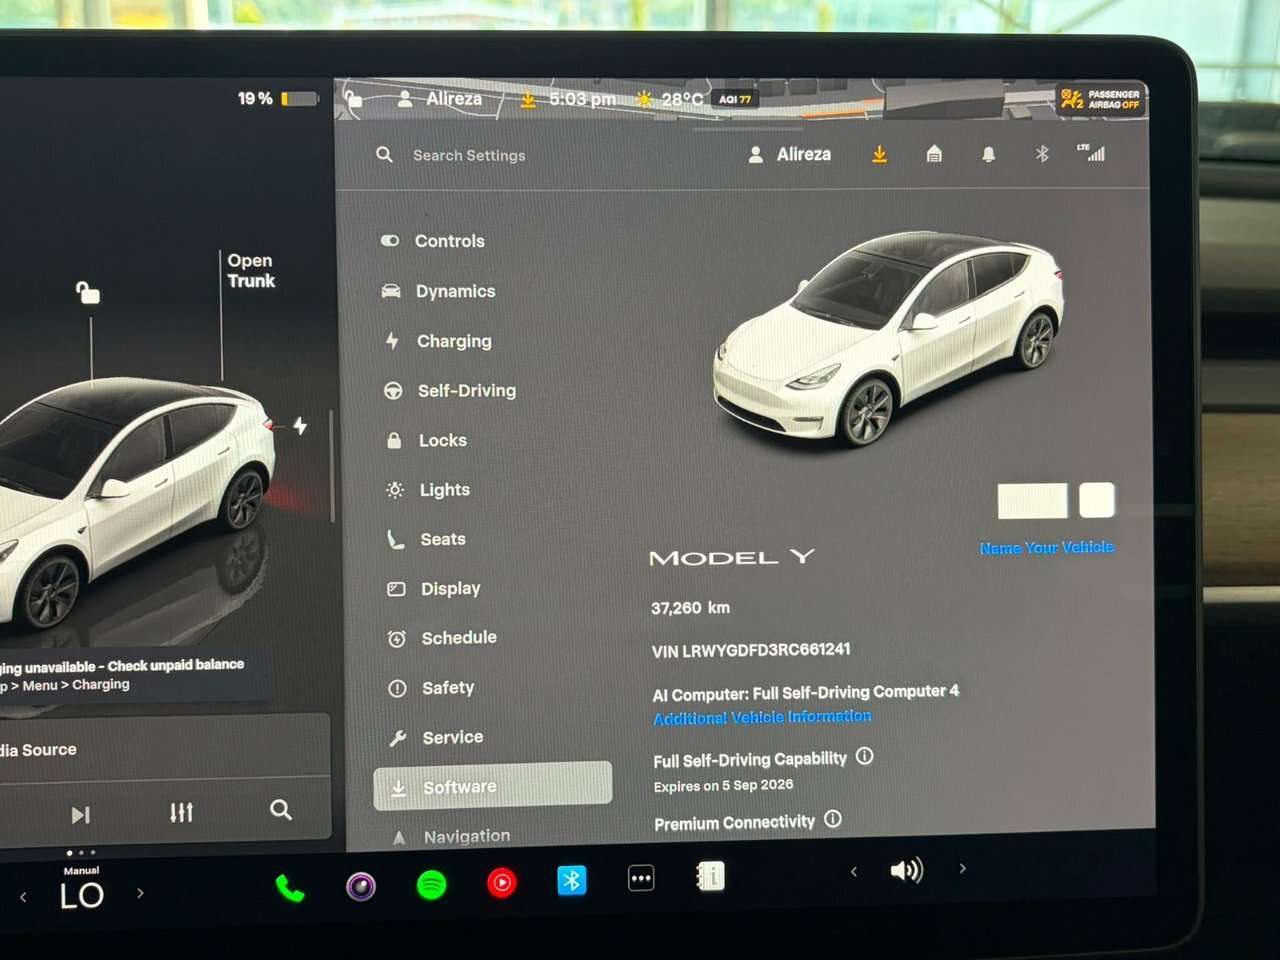The width and height of the screenshot is (1280, 960).
Task: Open the red YouTube Music app icon
Action: (x=502, y=883)
